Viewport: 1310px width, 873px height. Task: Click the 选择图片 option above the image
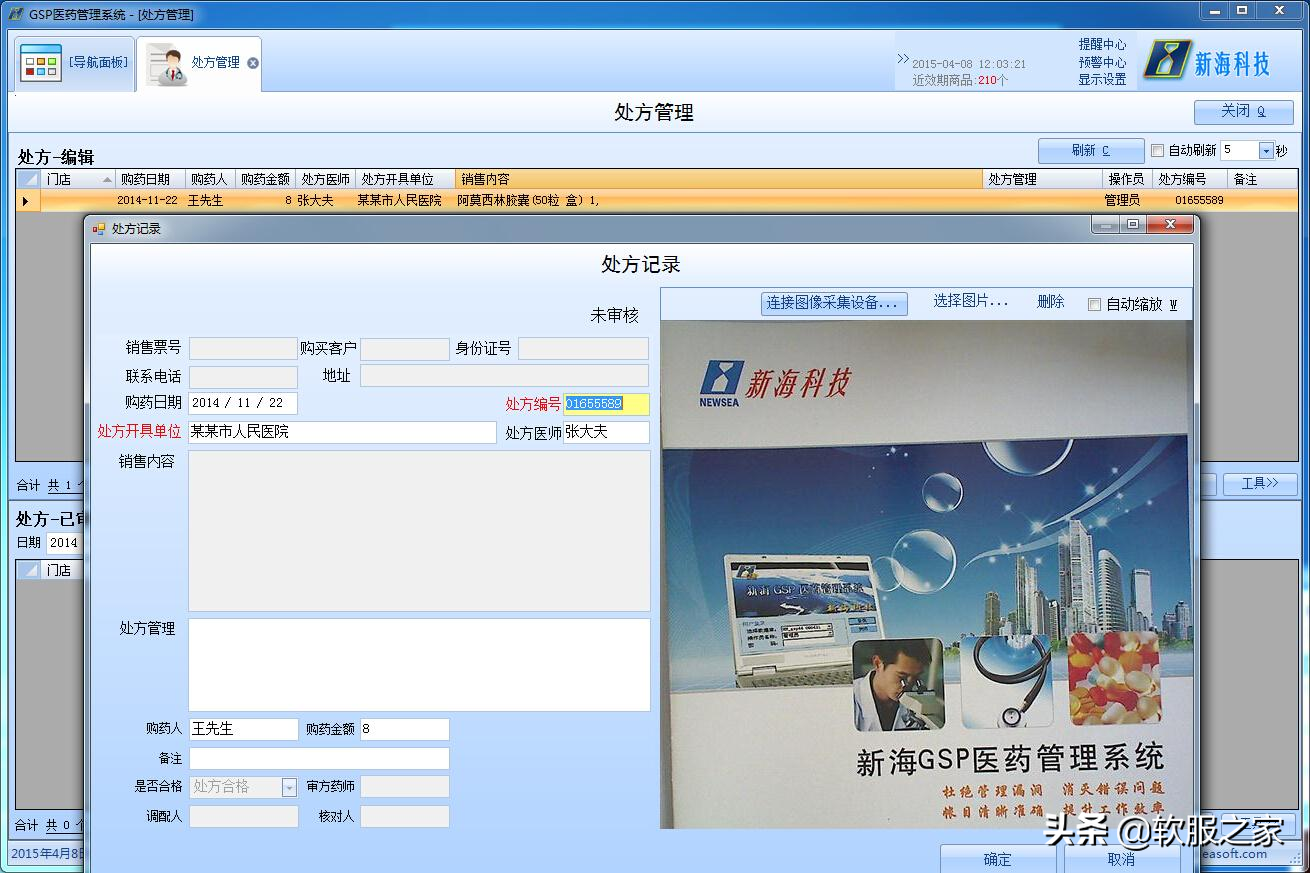click(x=970, y=302)
